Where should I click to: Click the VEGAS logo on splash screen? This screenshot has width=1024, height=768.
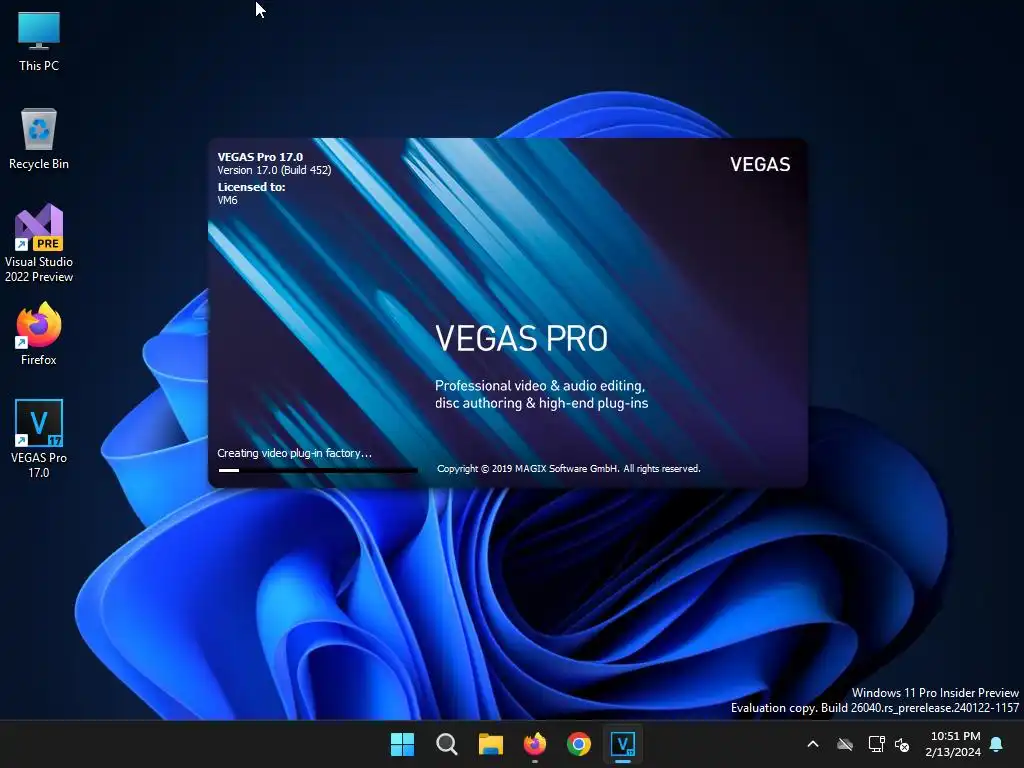coord(760,164)
